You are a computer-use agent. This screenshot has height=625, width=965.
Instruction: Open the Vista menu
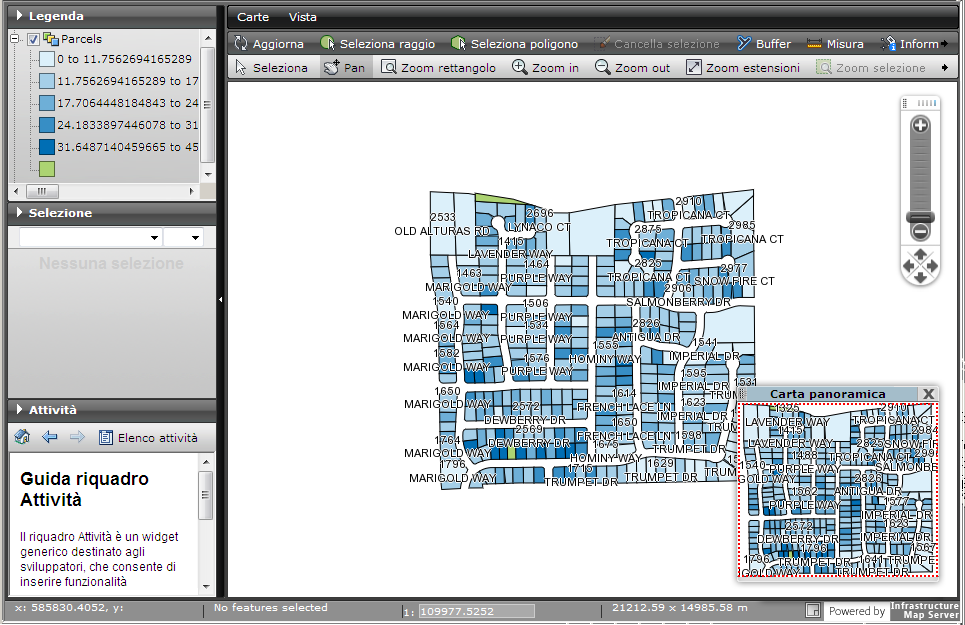[303, 17]
